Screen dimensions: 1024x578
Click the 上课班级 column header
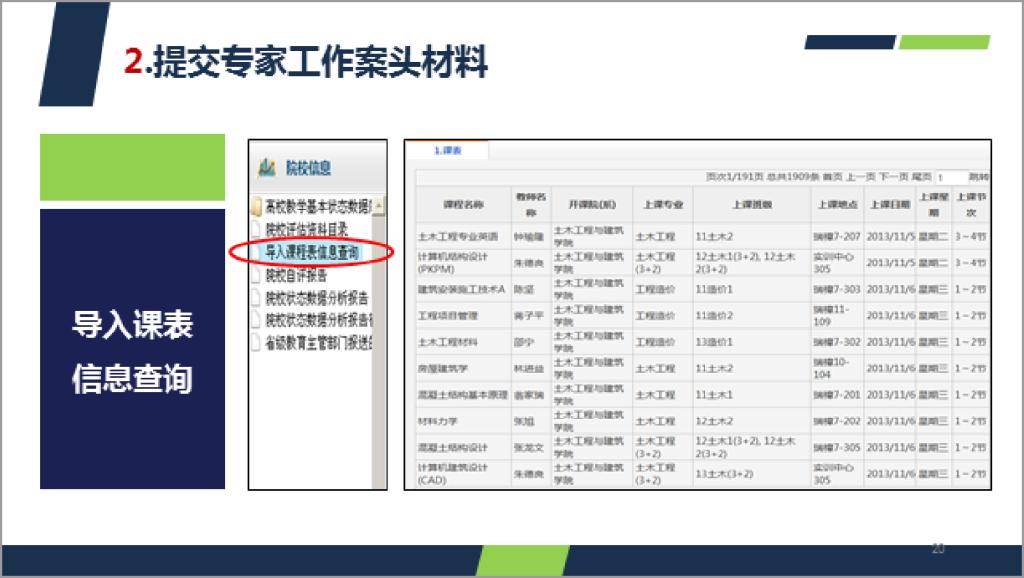point(752,204)
